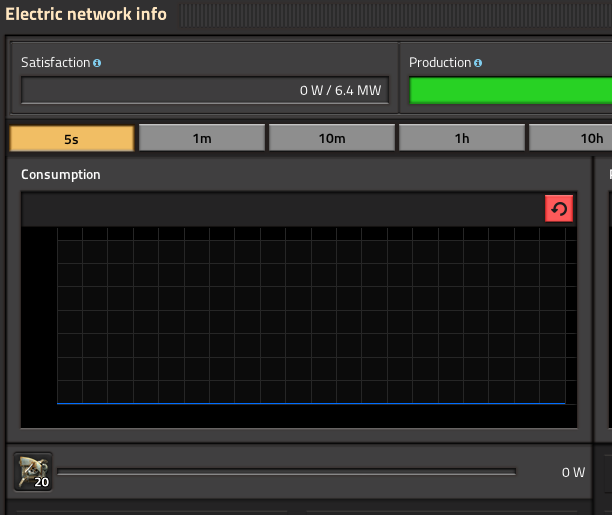Select the 5s time range tab
Viewport: 612px width, 515px height.
pyautogui.click(x=72, y=138)
